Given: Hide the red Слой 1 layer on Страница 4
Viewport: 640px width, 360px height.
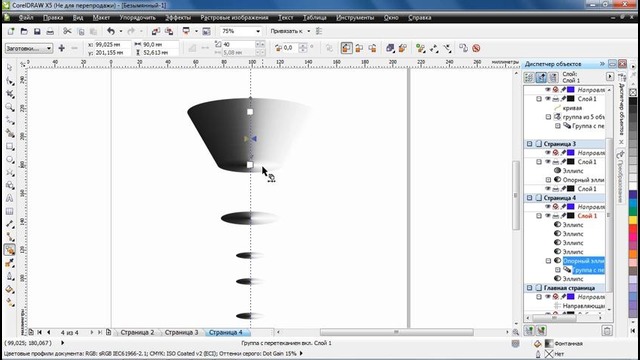Looking at the screenshot, I should (x=548, y=216).
